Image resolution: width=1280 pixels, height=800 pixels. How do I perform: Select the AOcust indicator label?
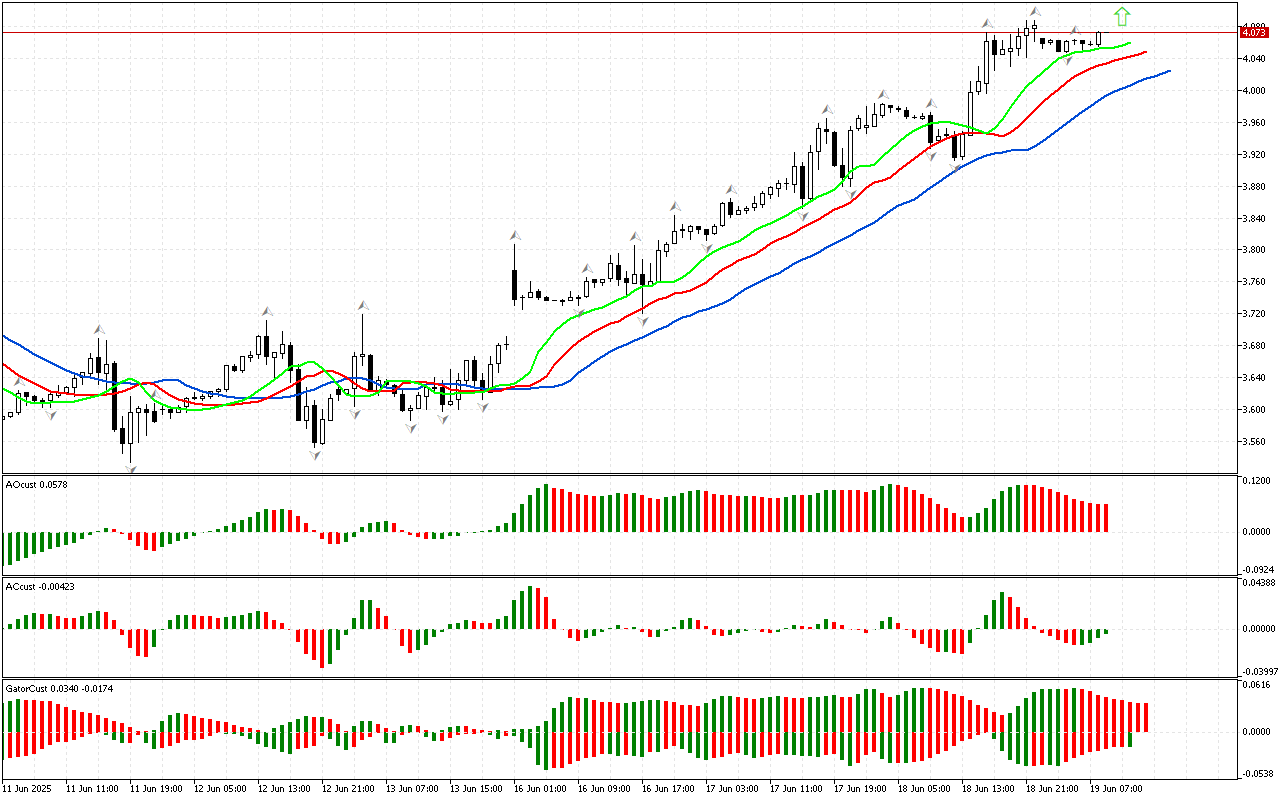[x=35, y=484]
